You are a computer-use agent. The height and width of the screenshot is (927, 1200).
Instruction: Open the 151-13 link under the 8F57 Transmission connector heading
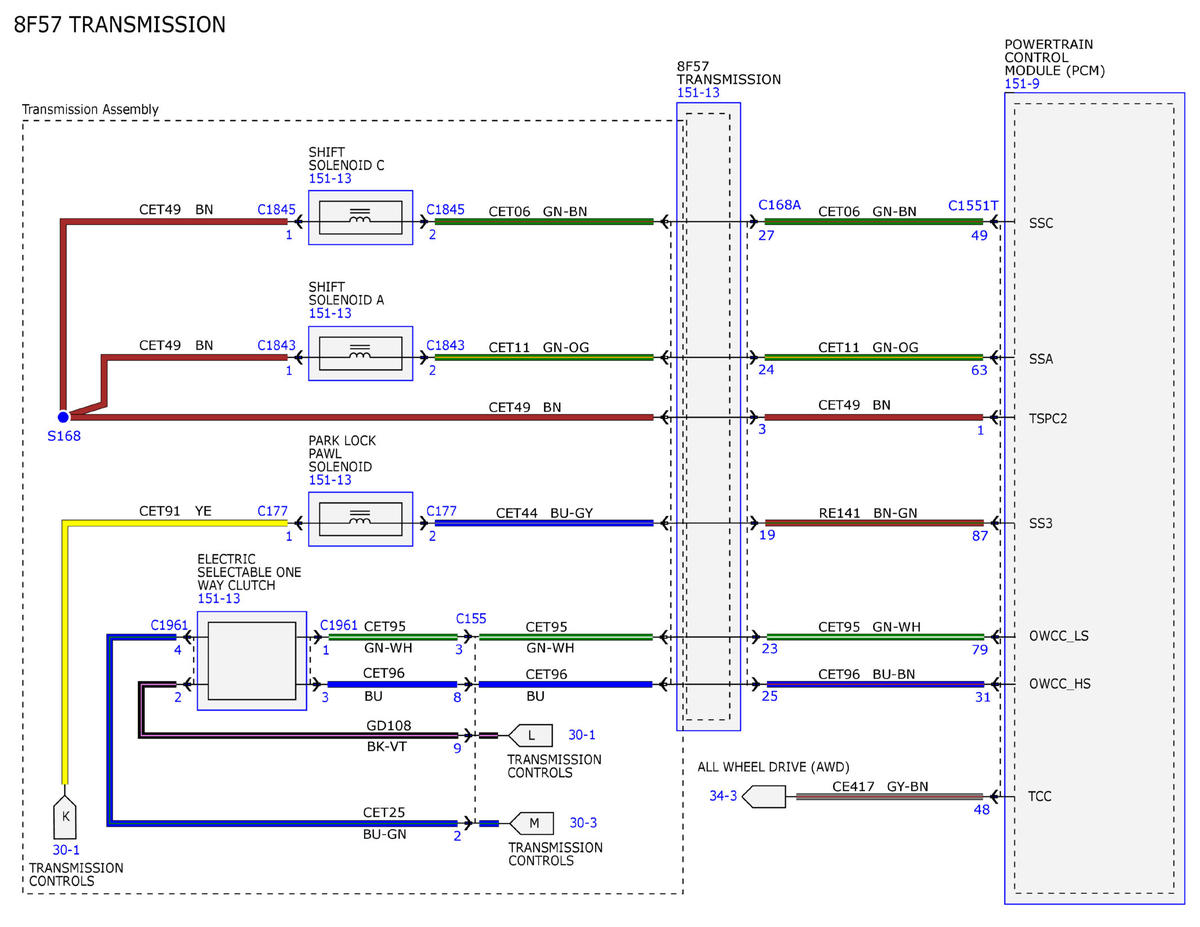[x=698, y=92]
